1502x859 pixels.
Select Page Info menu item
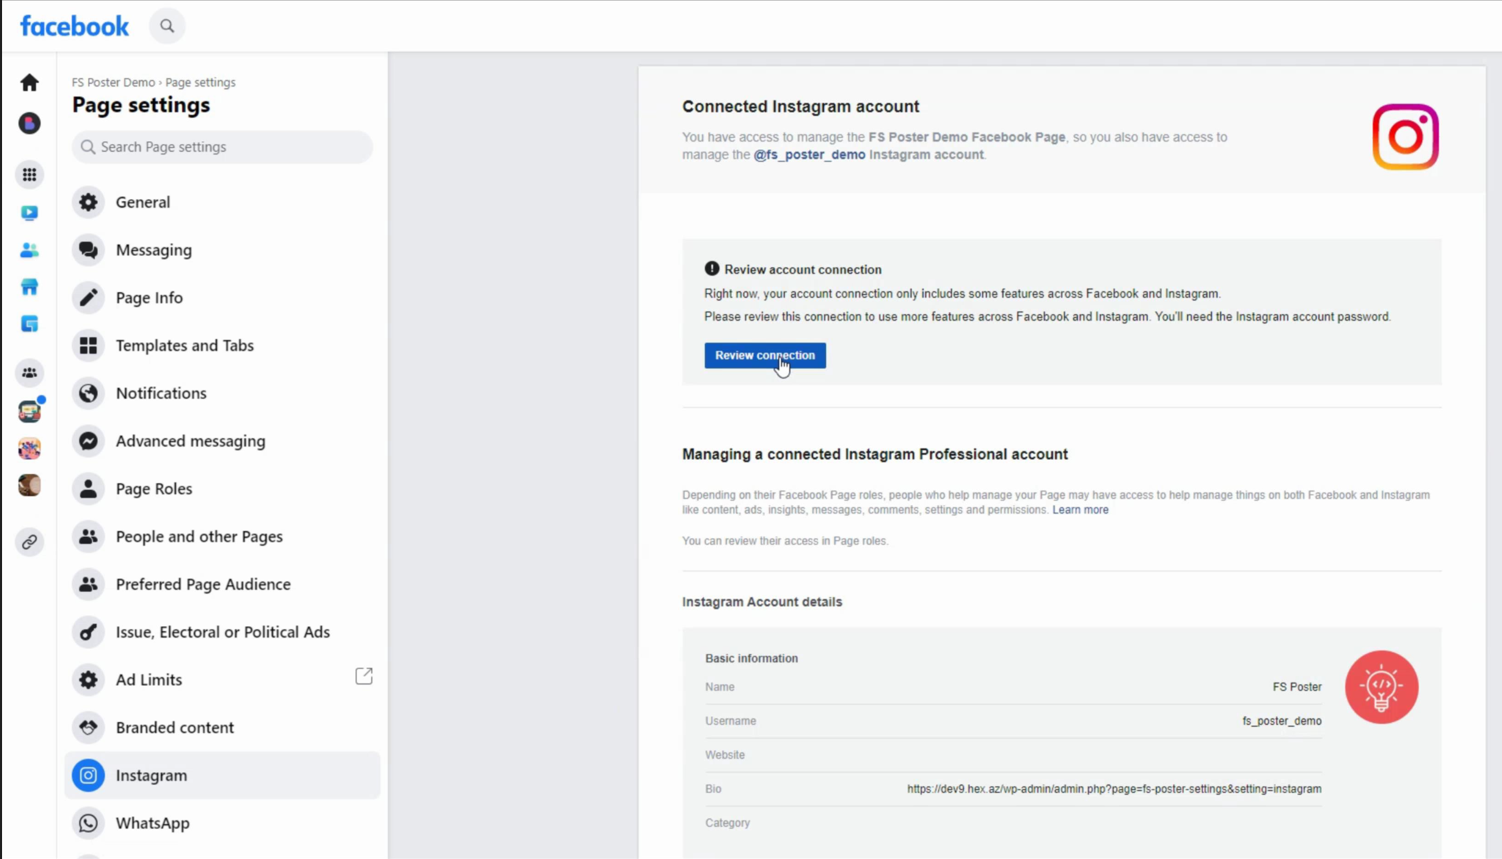click(222, 297)
